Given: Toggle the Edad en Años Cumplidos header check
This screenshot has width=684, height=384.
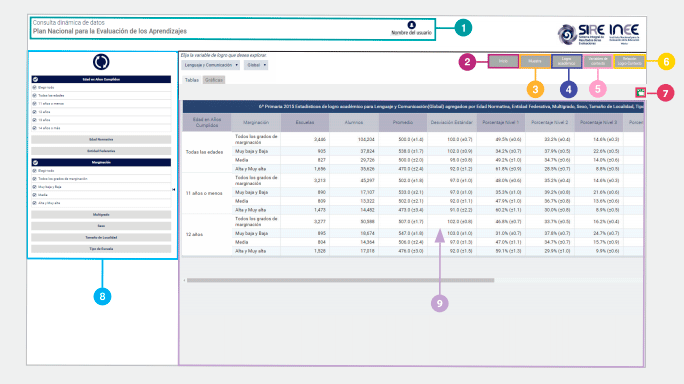Looking at the screenshot, I should click(x=35, y=79).
